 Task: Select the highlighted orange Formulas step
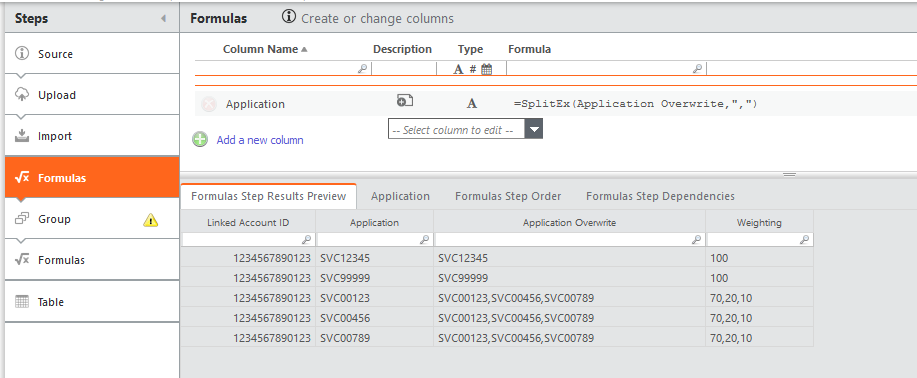point(92,177)
